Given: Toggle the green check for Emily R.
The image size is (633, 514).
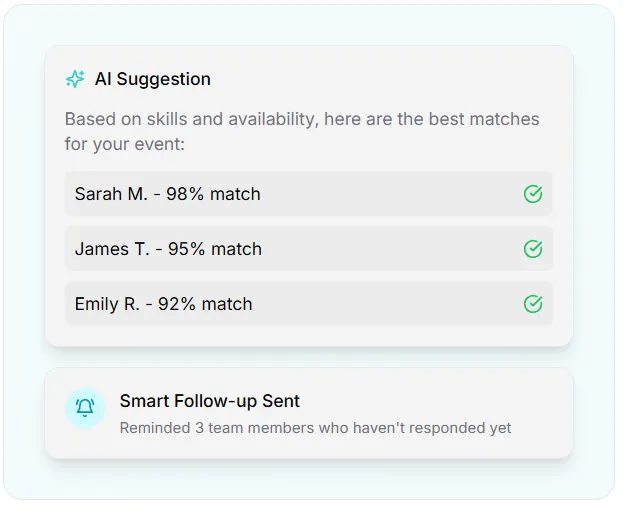Looking at the screenshot, I should click(533, 304).
